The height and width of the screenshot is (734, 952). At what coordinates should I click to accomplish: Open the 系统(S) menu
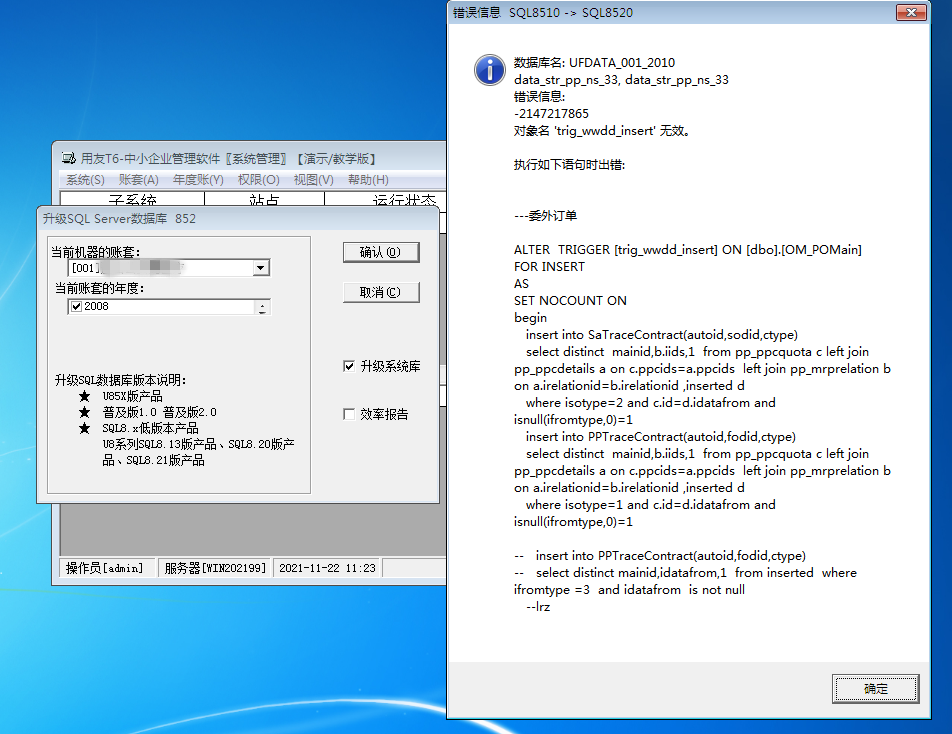click(x=85, y=180)
